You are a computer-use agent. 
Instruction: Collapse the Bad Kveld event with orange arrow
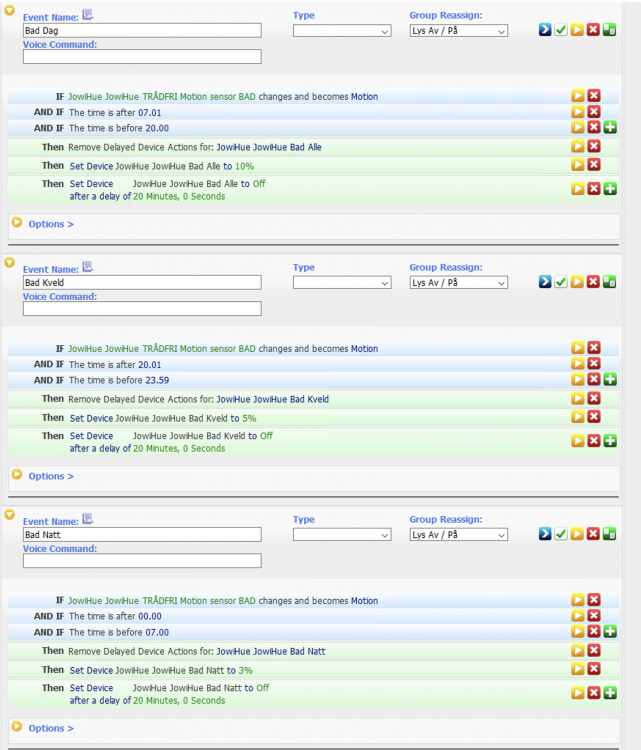pos(10,263)
